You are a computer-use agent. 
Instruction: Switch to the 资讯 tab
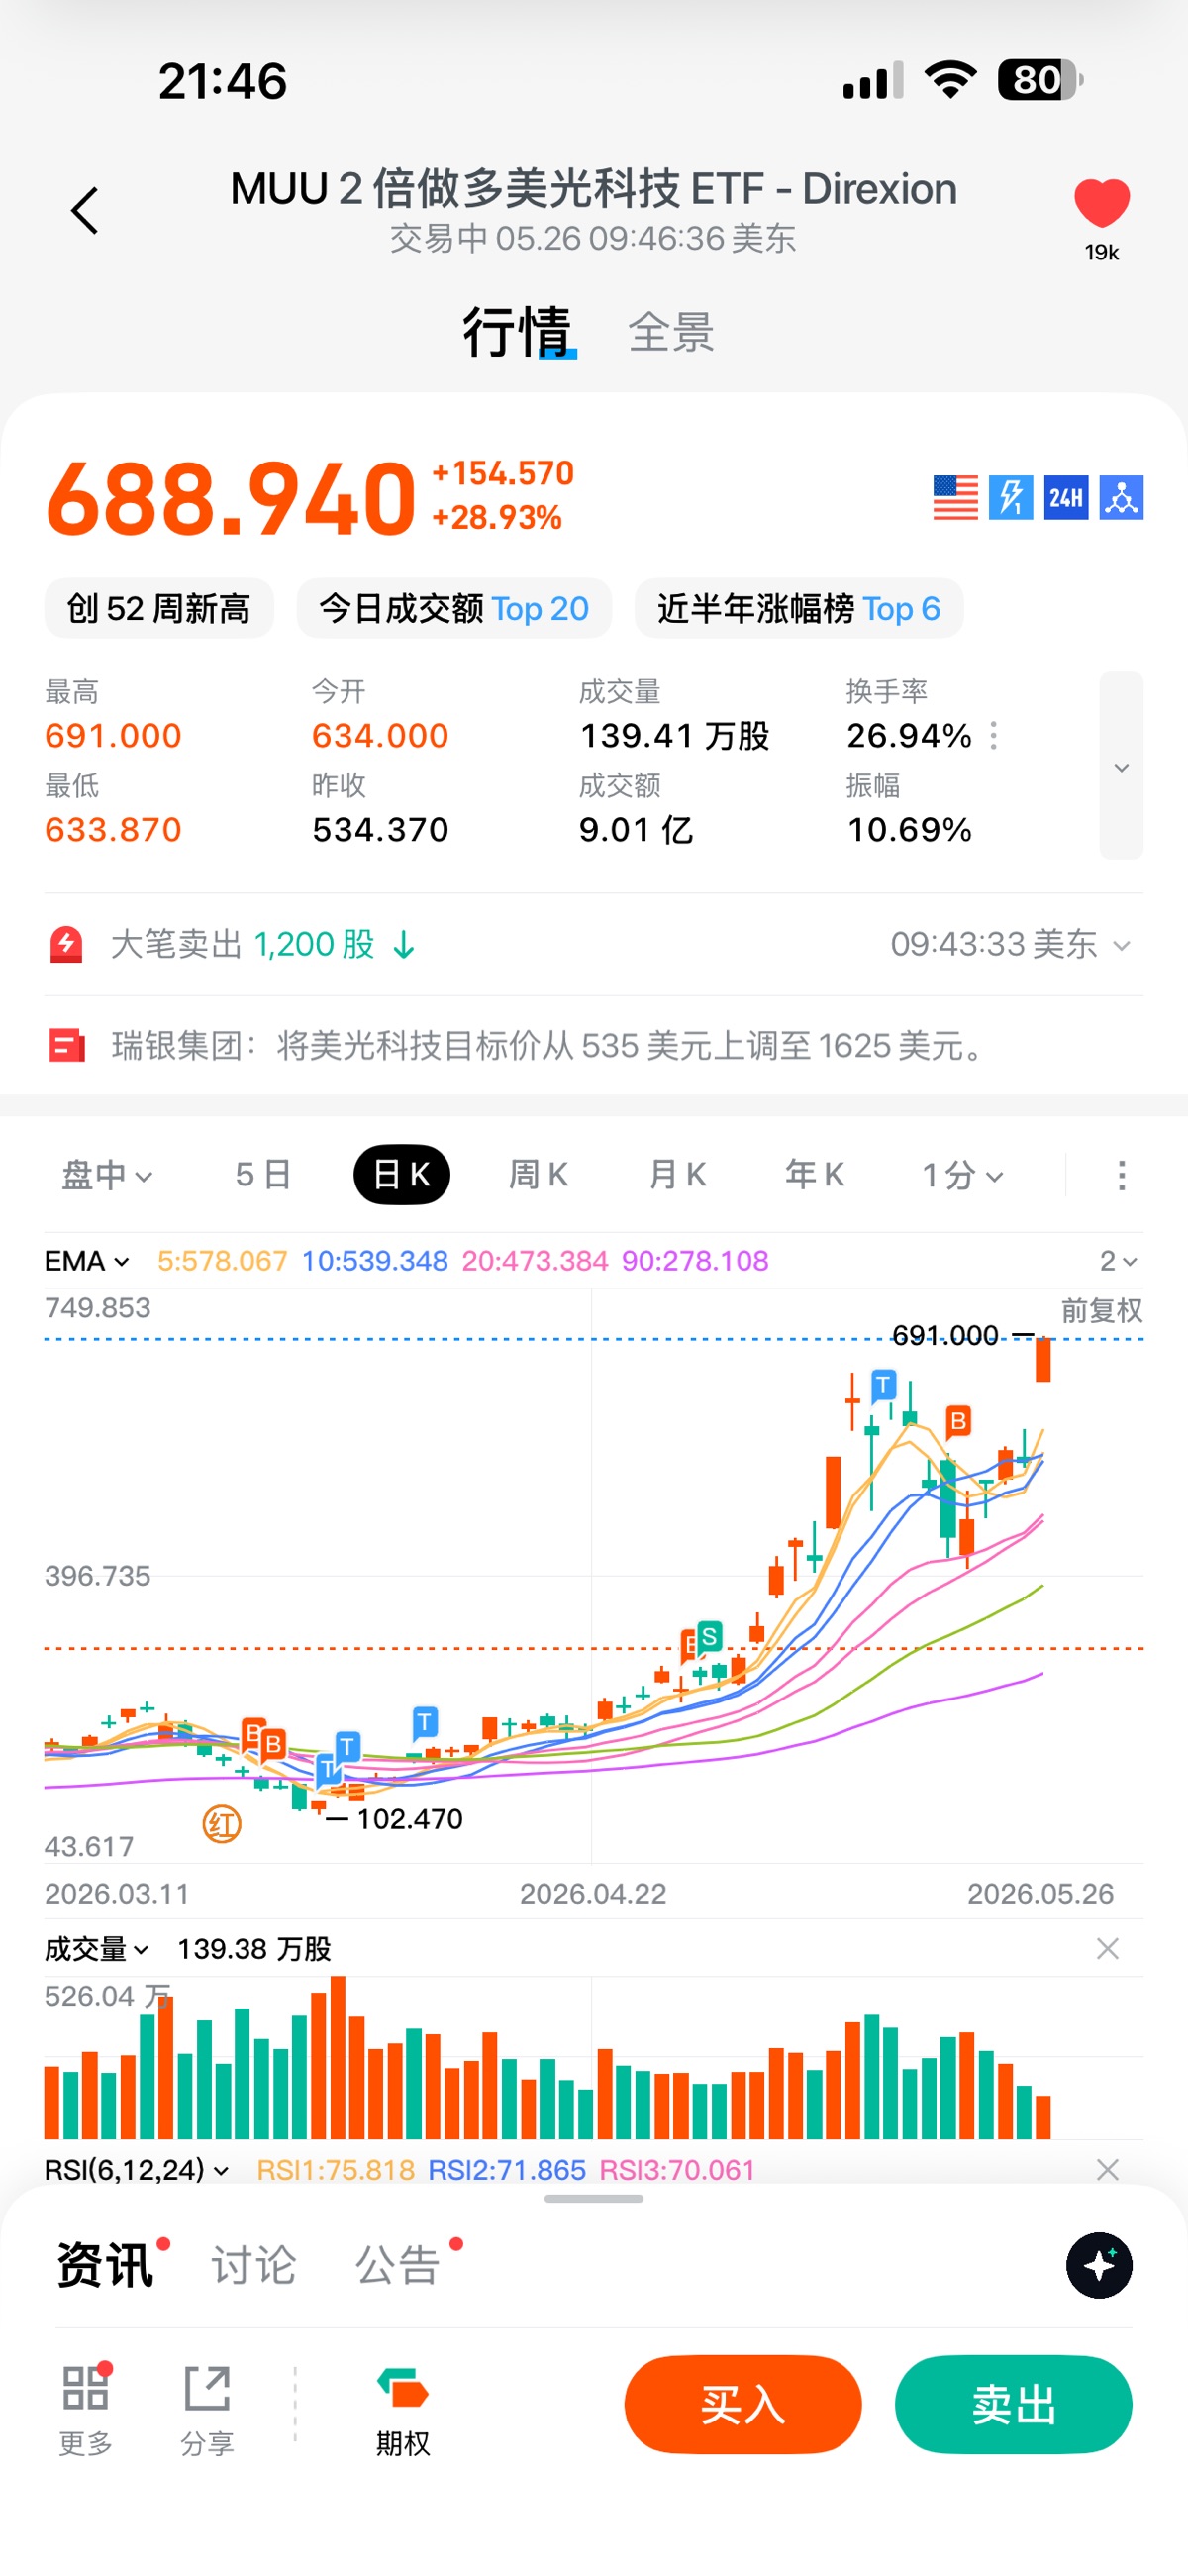(105, 2265)
